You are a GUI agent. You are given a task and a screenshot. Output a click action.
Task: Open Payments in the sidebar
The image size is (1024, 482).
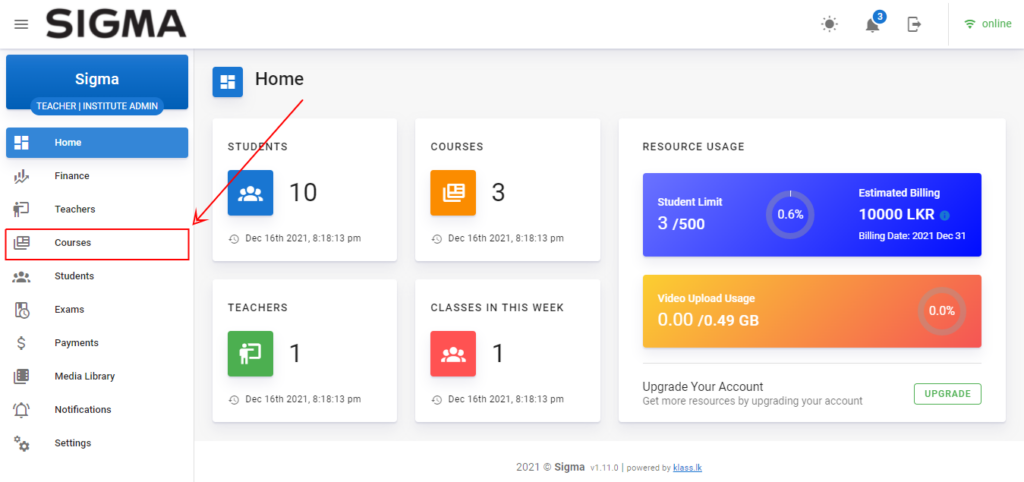point(97,343)
